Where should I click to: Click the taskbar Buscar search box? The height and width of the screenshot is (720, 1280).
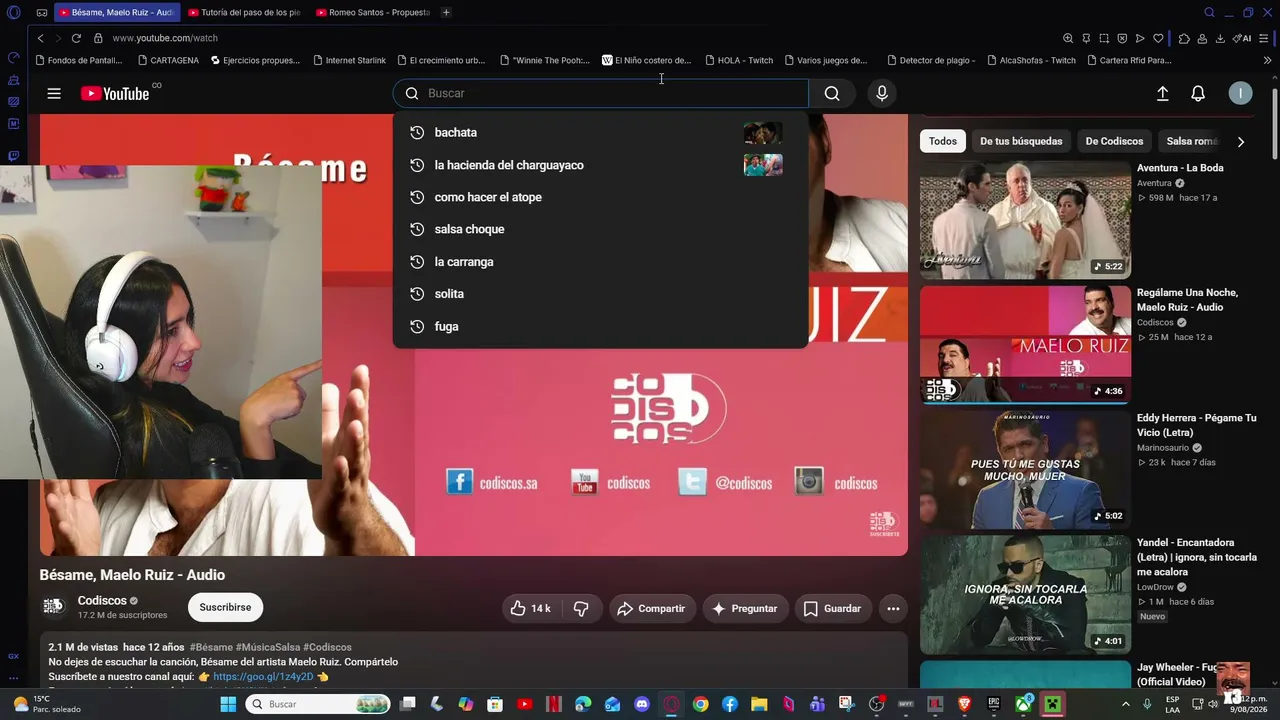318,704
